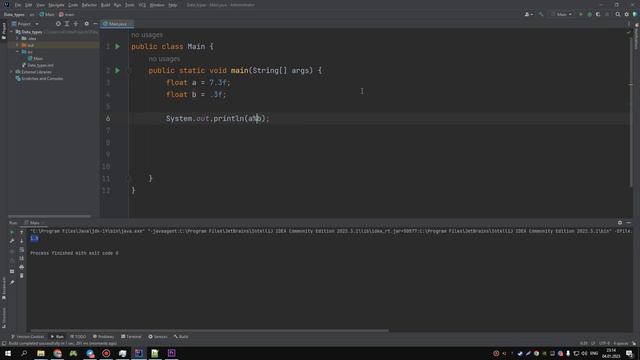Click the down arrow in Run console toolbar
This screenshot has height=360, width=640.
22,241
